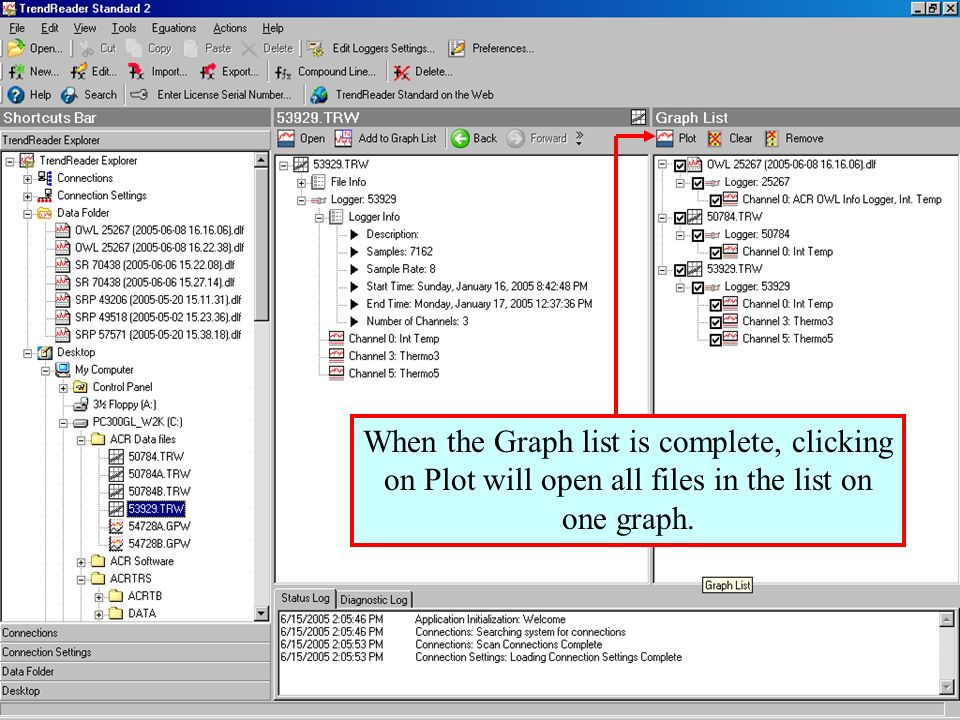Collapse the Logger Info node
Screen dimensions: 960x720
tap(319, 217)
